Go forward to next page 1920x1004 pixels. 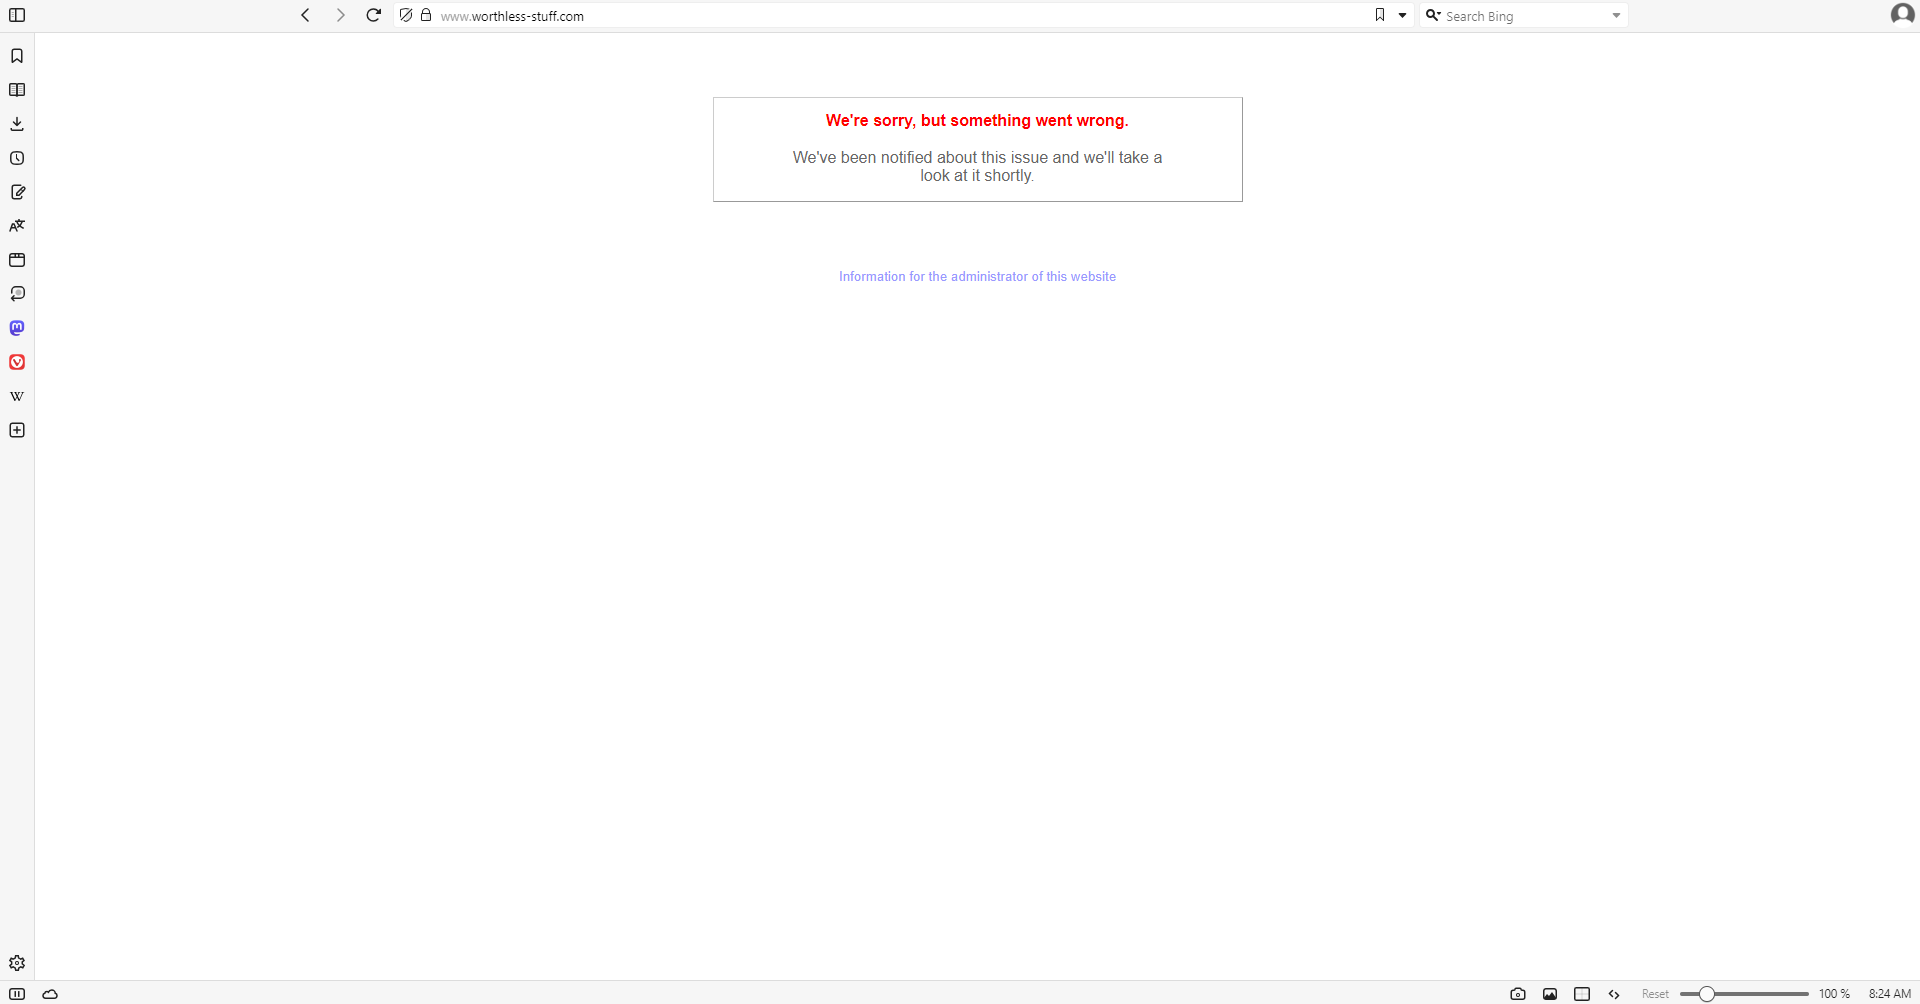pyautogui.click(x=340, y=15)
